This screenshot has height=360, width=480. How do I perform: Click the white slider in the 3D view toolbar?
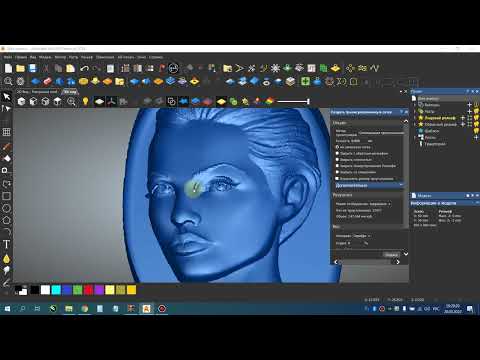(293, 101)
